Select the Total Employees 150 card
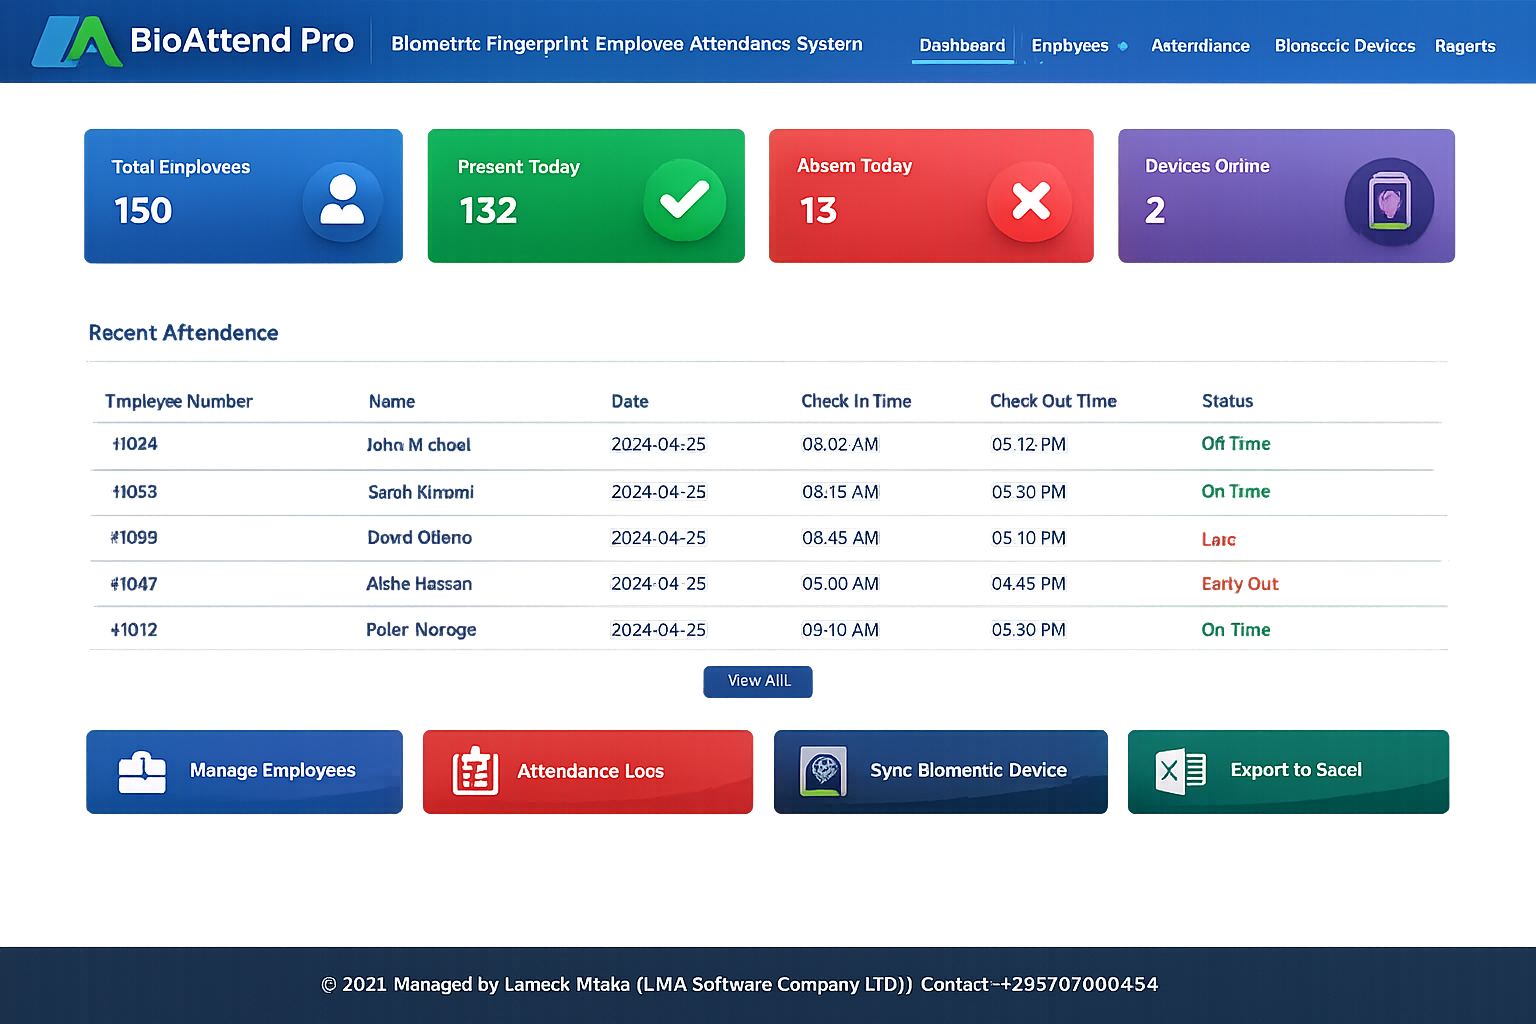Viewport: 1536px width, 1024px height. pyautogui.click(x=243, y=196)
